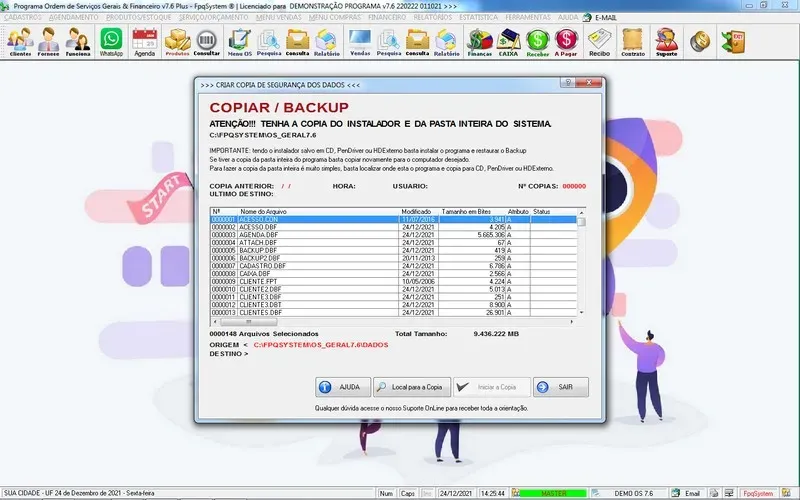800x500 pixels.
Task: Click the Suporte toolbar icon
Action: [666, 42]
